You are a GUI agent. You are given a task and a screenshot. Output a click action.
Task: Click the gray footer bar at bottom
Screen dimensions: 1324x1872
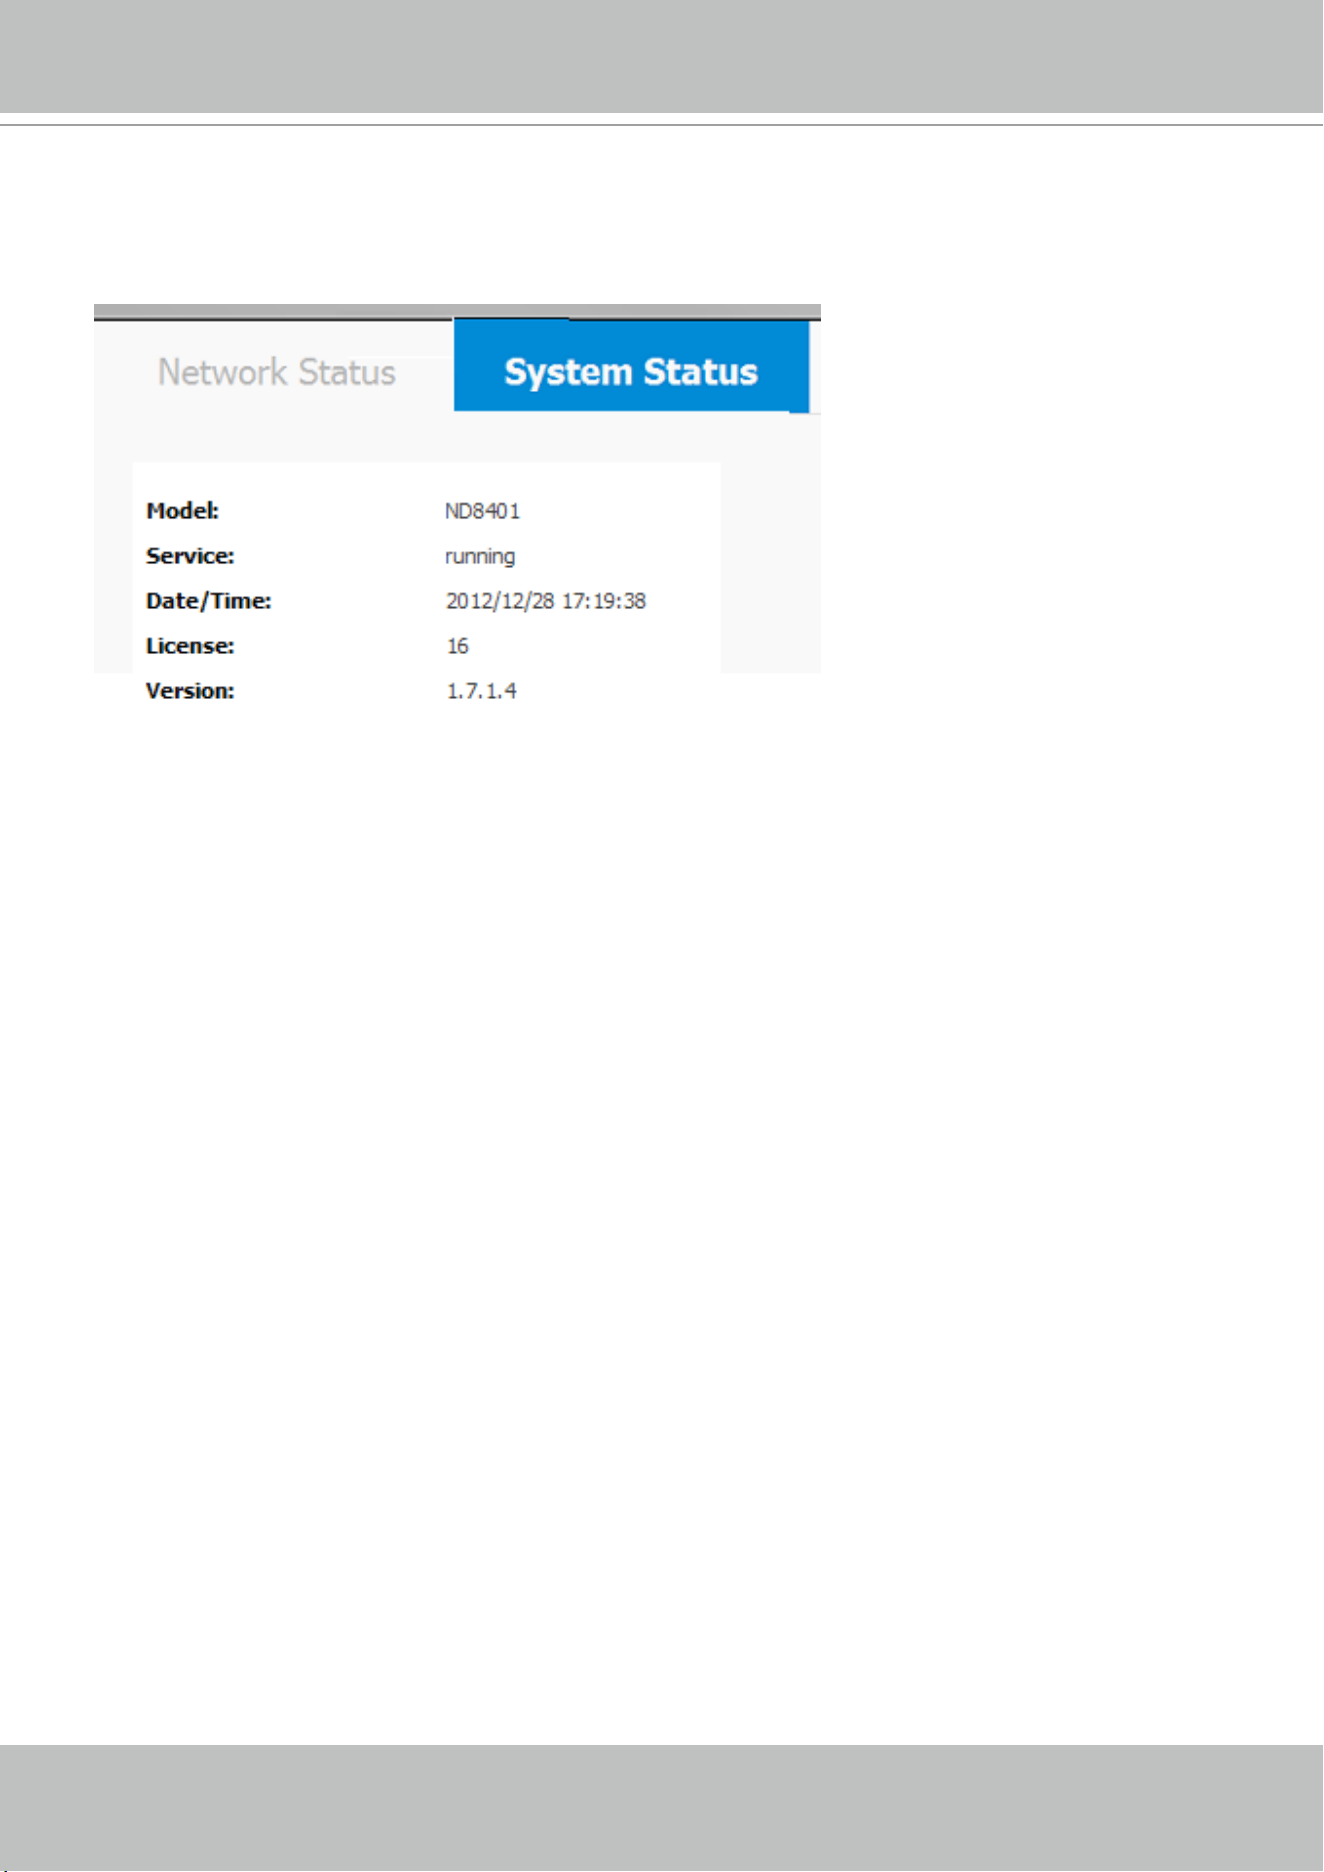point(662,1808)
